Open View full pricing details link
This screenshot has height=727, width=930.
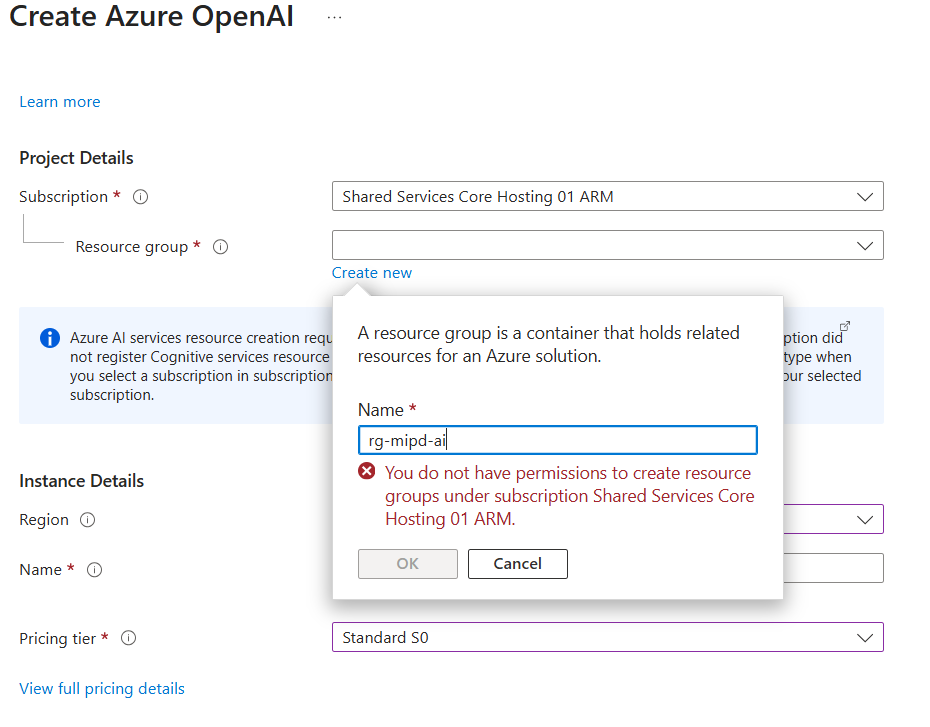click(102, 688)
